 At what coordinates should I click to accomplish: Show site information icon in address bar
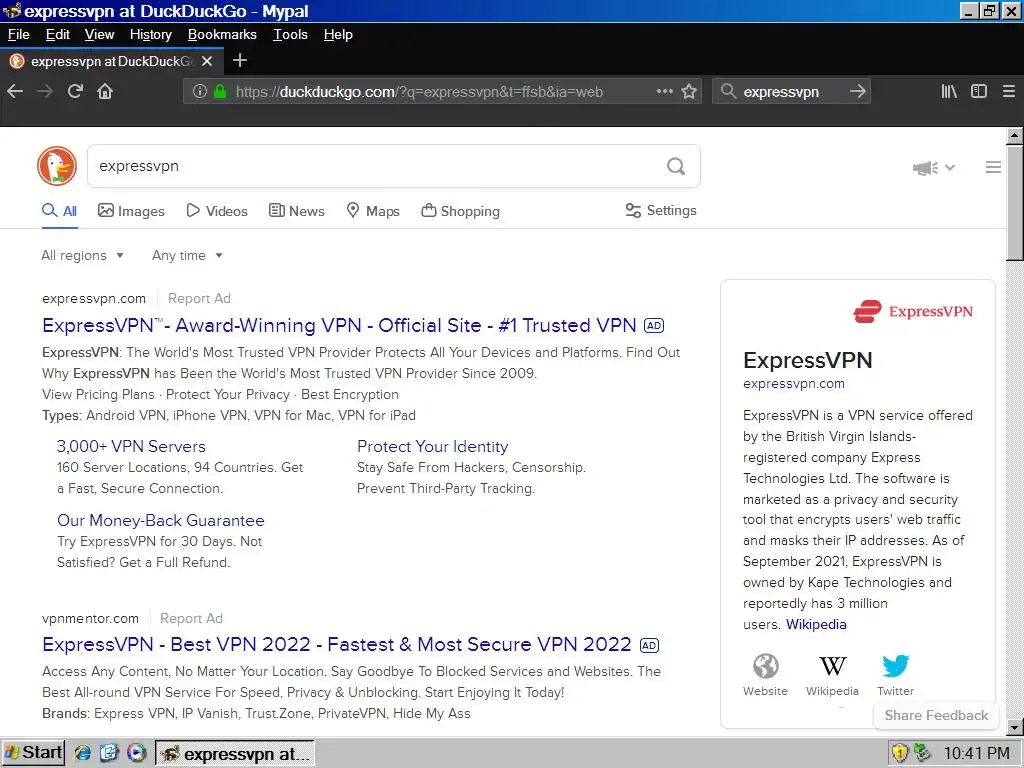click(x=200, y=91)
